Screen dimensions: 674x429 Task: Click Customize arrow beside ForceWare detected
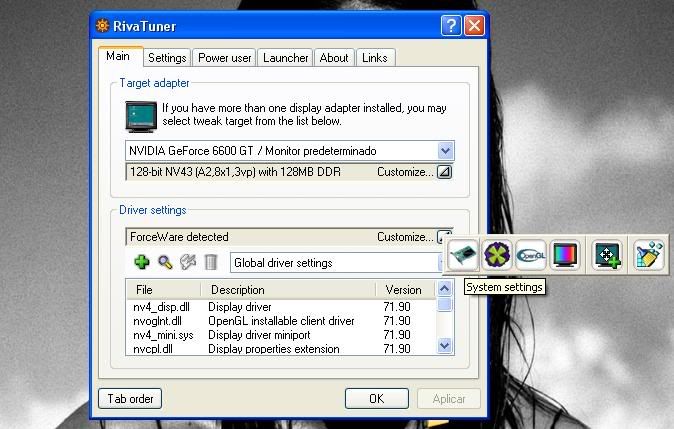point(441,236)
